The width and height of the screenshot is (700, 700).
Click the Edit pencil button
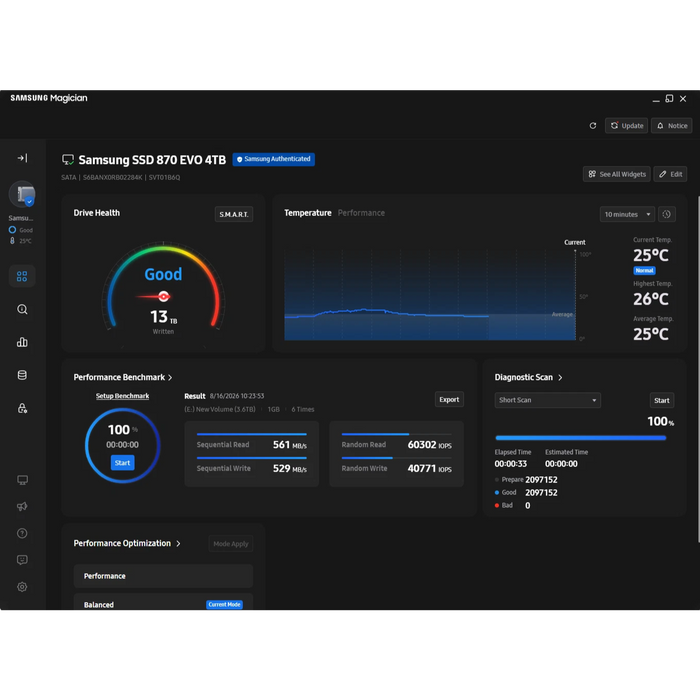pyautogui.click(x=670, y=174)
